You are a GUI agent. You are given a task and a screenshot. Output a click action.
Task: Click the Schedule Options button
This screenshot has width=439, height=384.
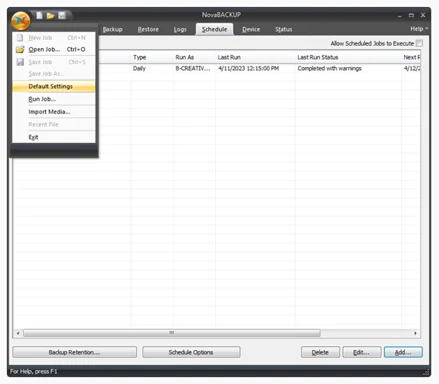click(x=191, y=352)
